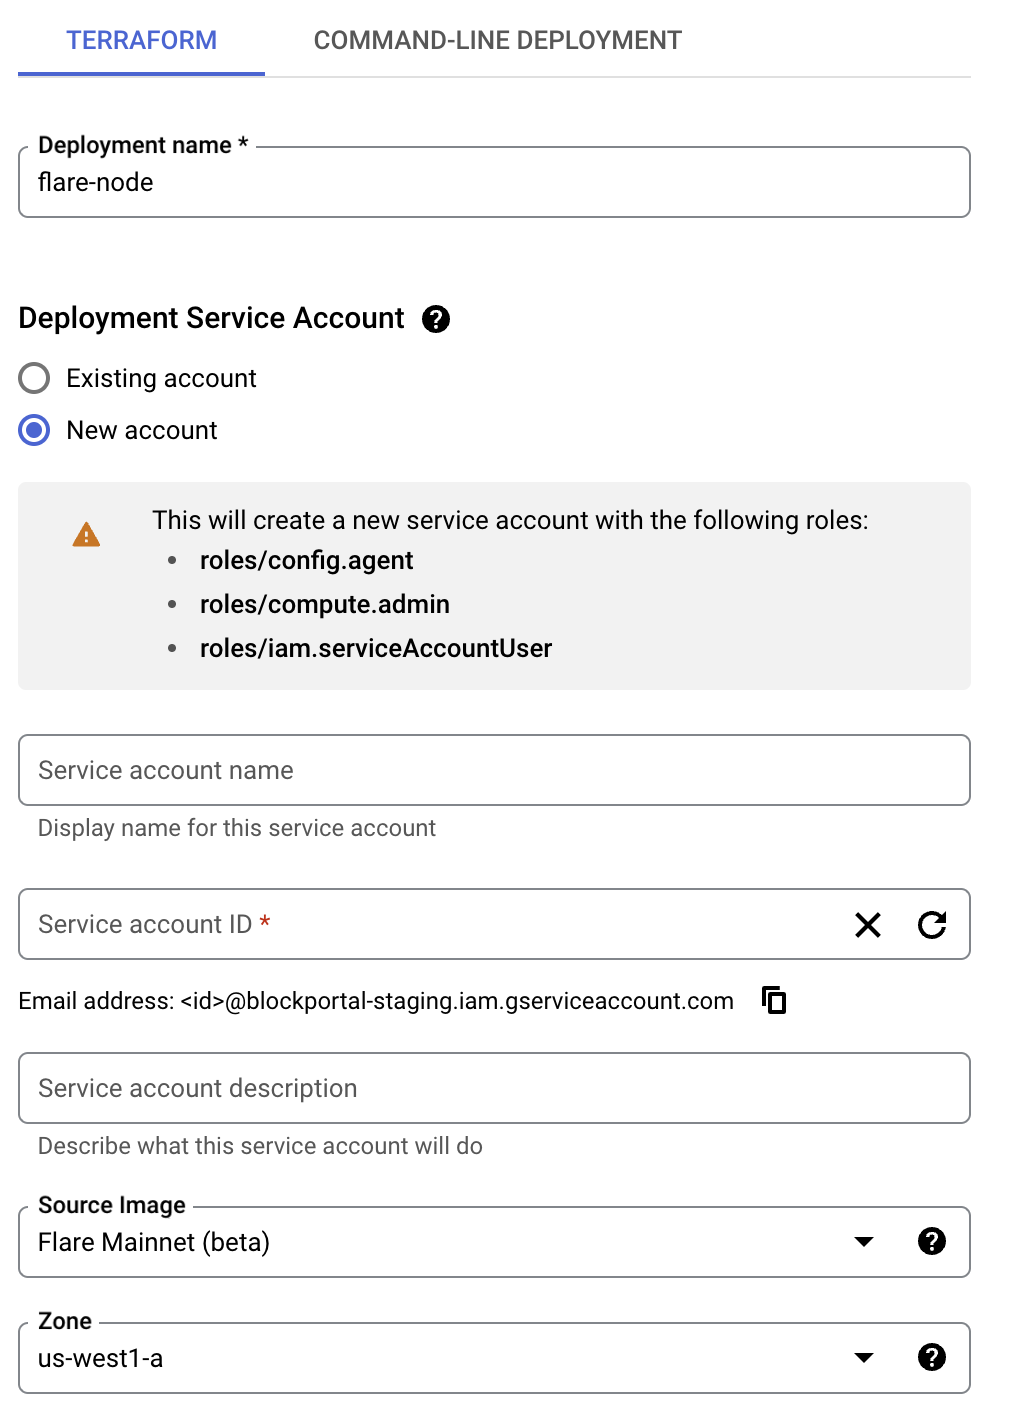Click the Deployment name field
This screenshot has width=1010, height=1428.
494,183
